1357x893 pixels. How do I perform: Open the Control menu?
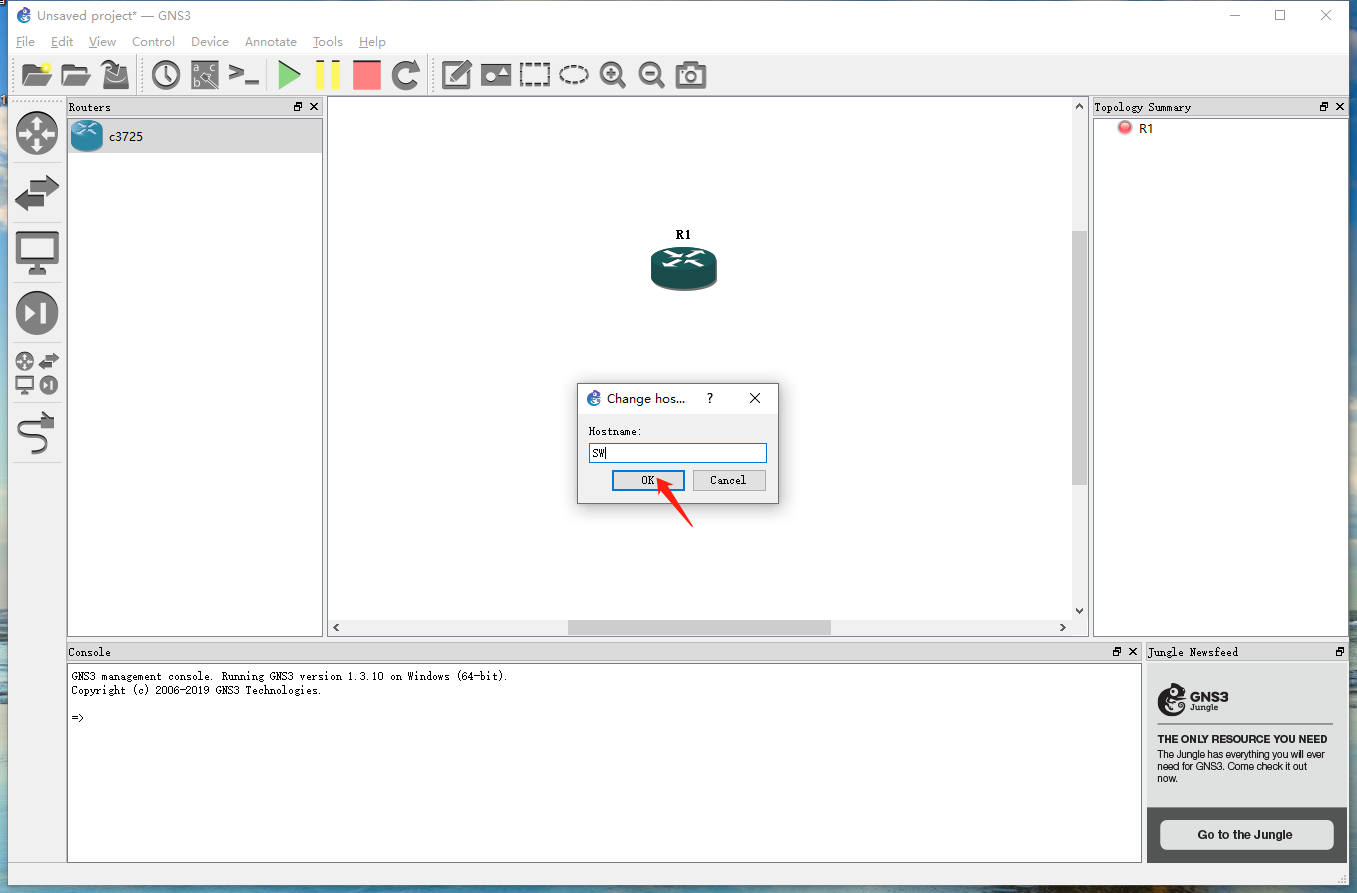click(153, 42)
